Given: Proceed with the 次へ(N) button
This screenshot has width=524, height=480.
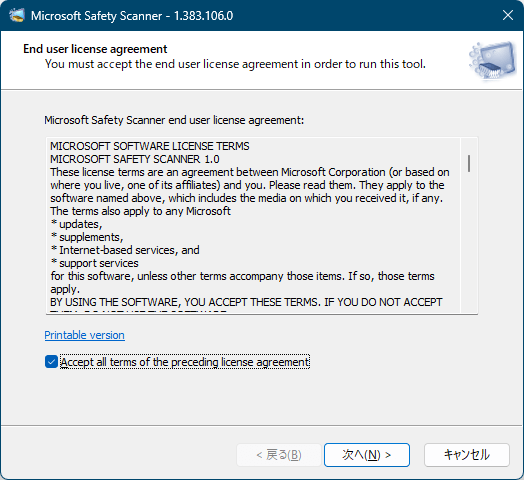Looking at the screenshot, I should tap(367, 455).
